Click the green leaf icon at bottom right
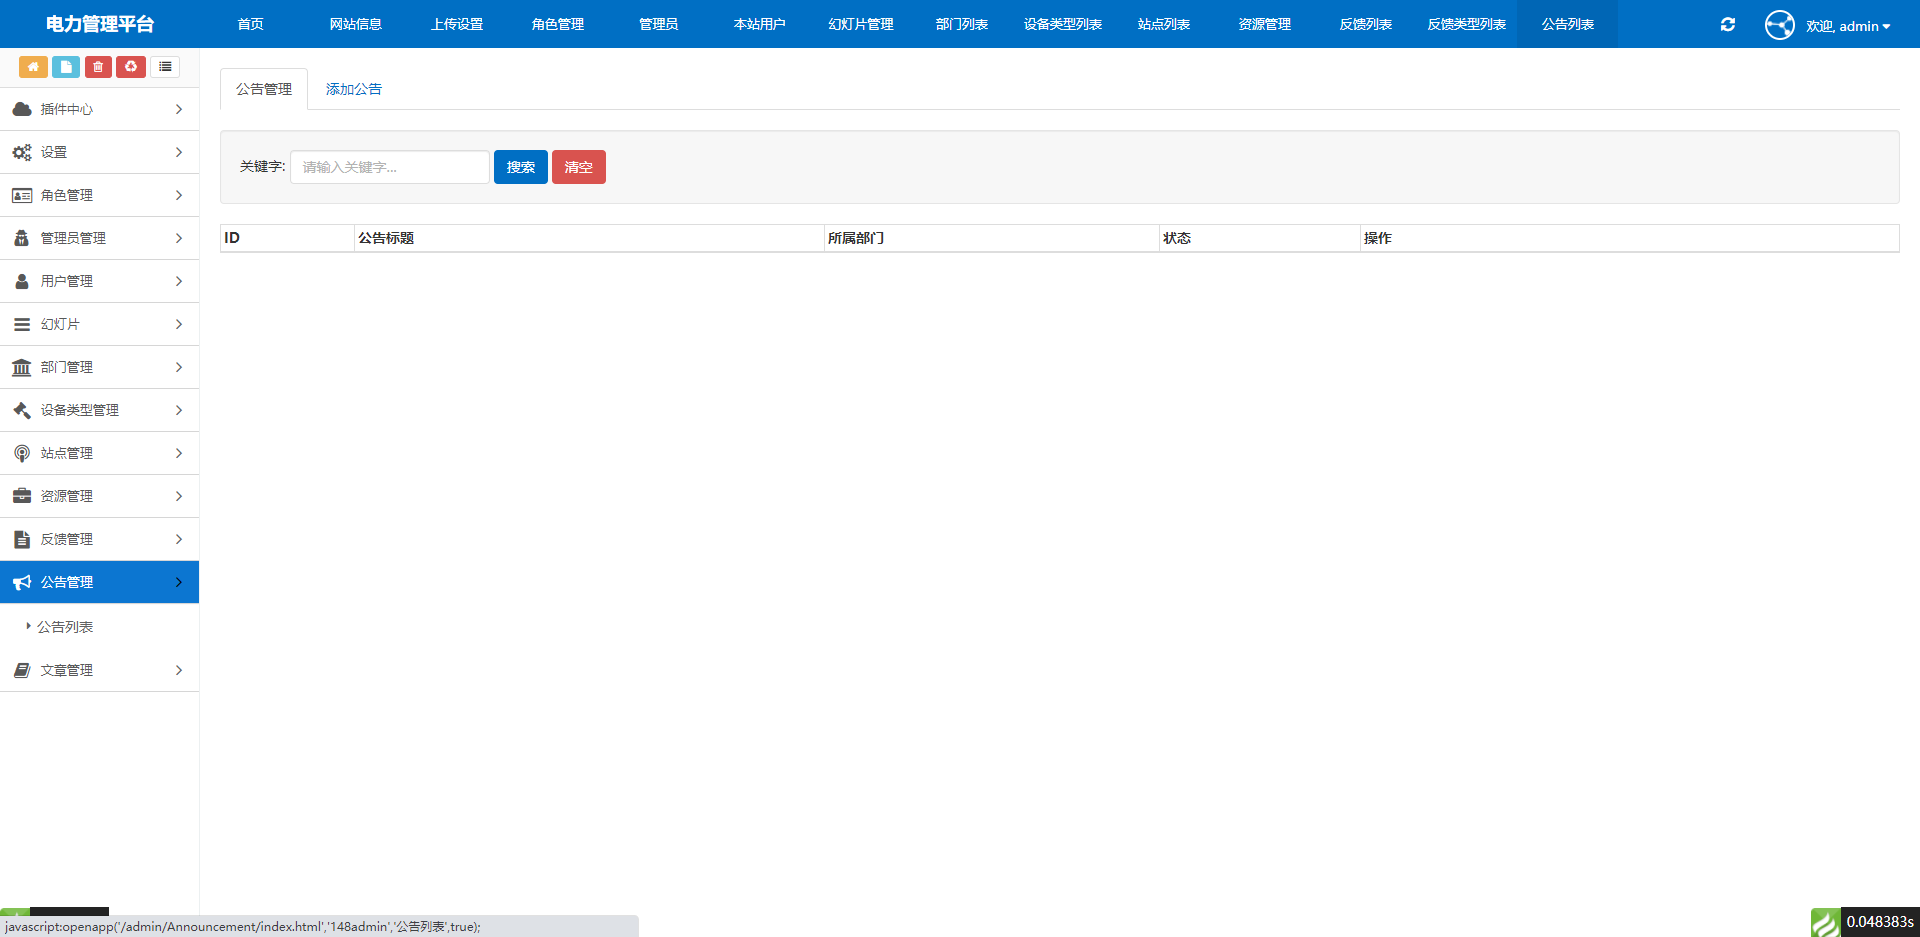This screenshot has width=1920, height=937. pos(1825,922)
